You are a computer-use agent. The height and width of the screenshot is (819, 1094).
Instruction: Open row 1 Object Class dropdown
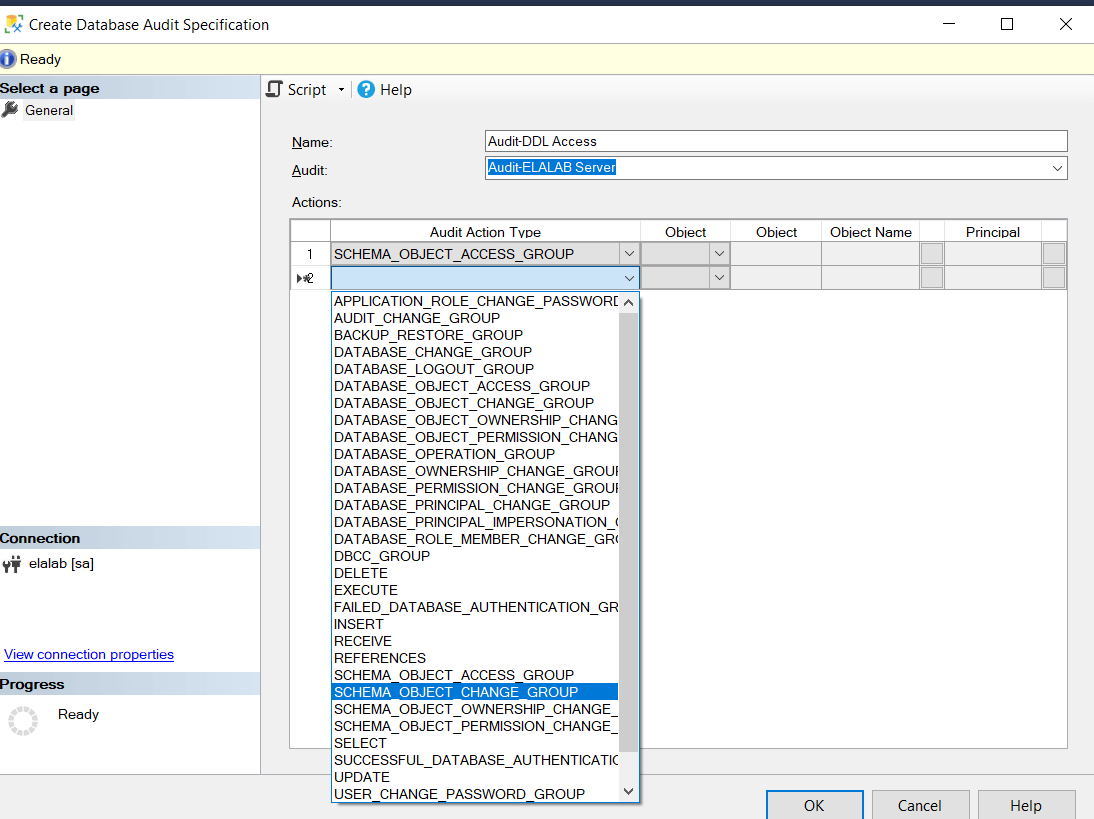(x=719, y=254)
